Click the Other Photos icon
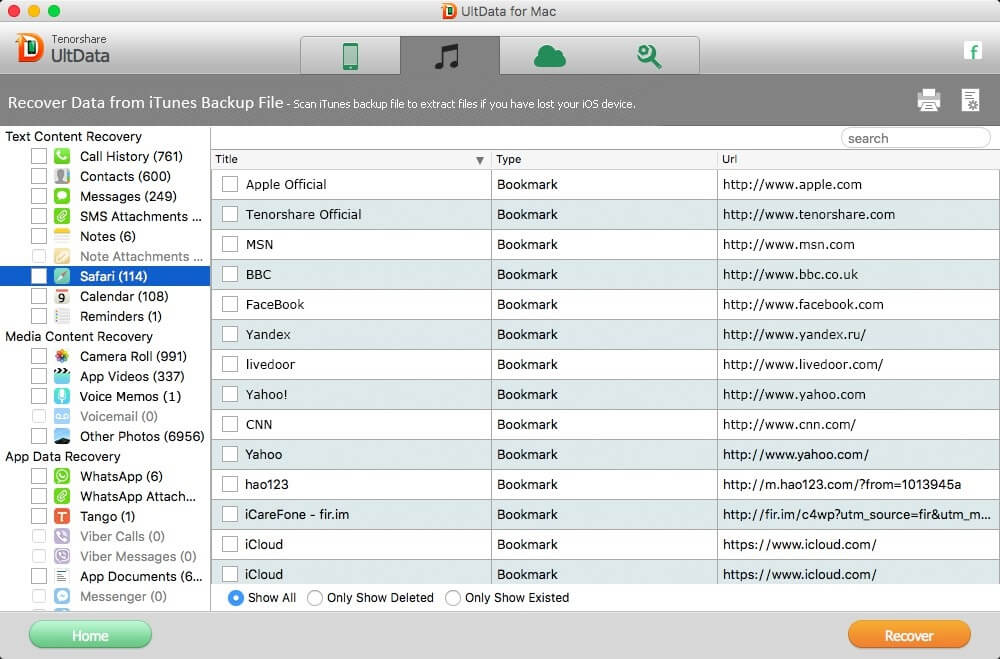 point(62,436)
